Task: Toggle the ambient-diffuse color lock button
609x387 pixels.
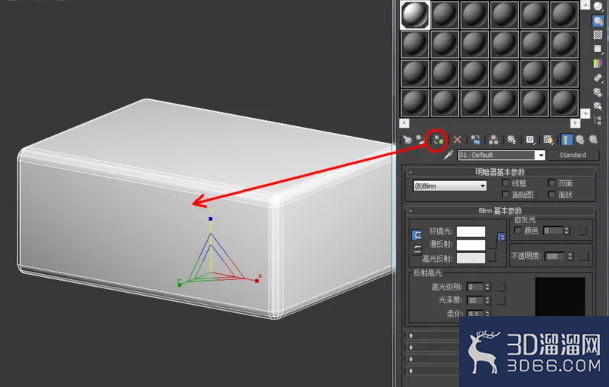Action: [x=416, y=235]
